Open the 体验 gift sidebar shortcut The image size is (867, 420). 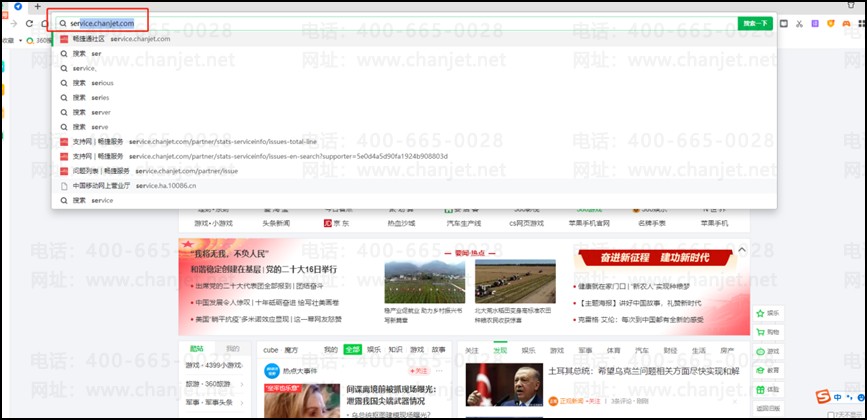[x=767, y=390]
